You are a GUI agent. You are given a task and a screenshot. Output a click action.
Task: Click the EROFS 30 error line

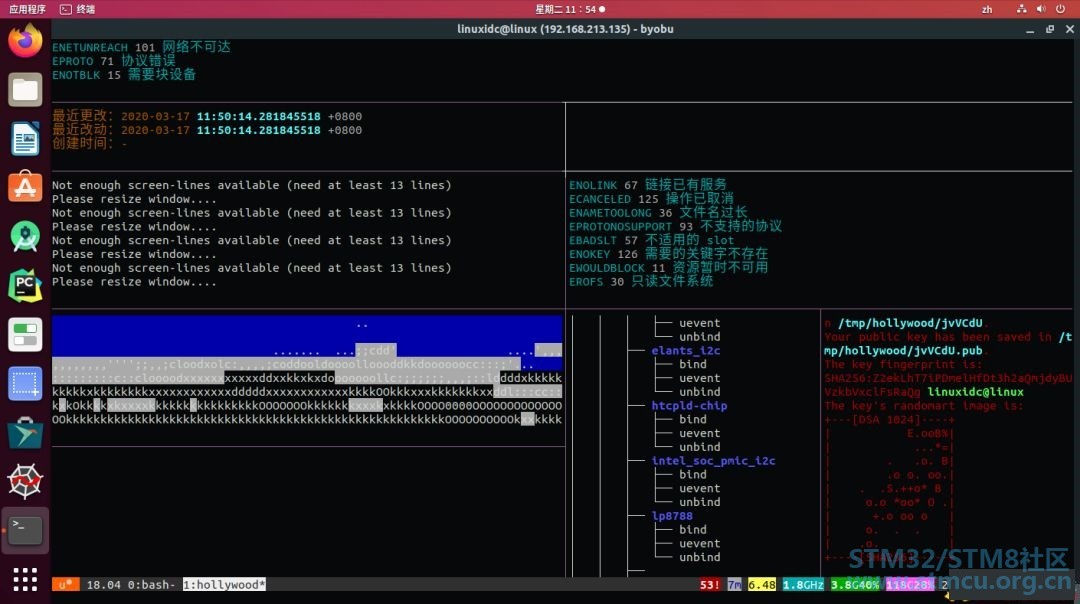(x=641, y=281)
